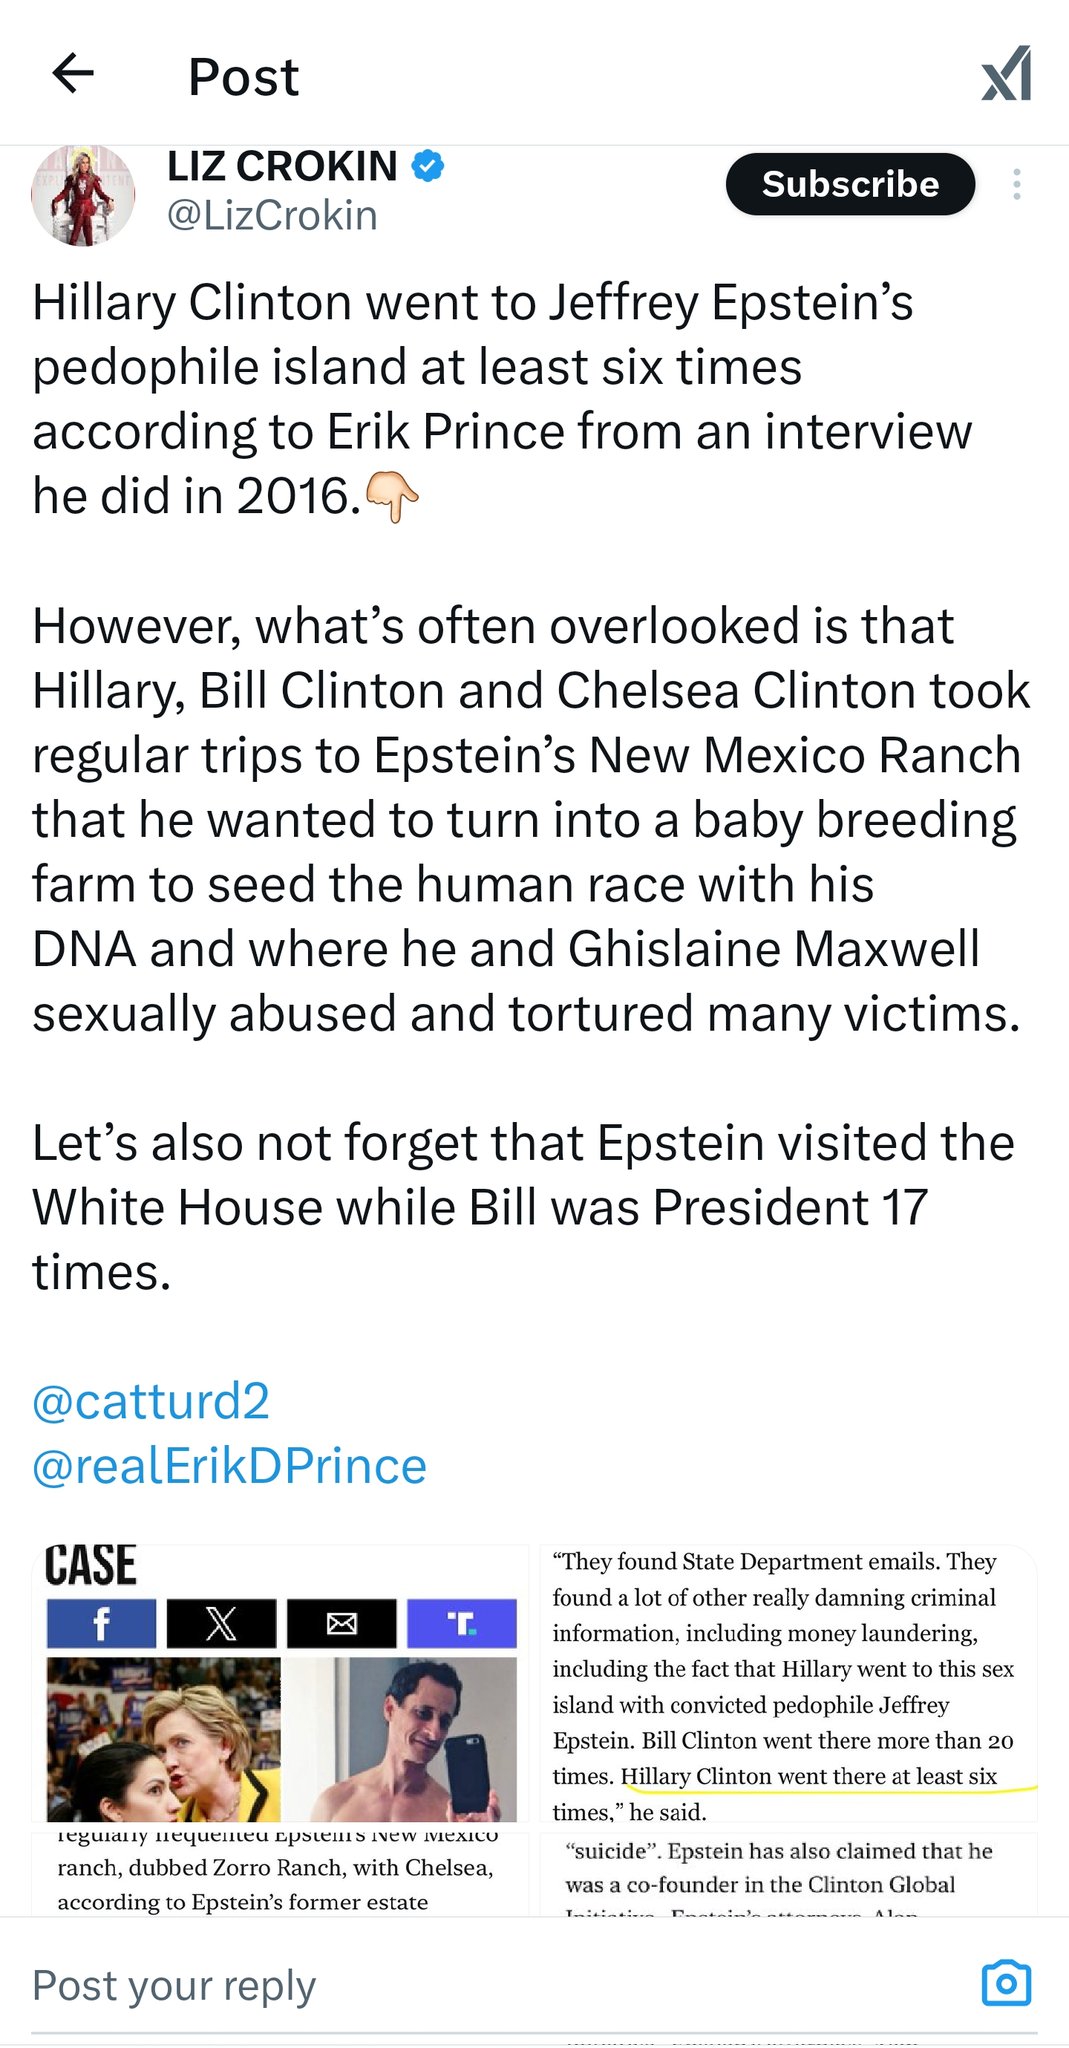Subscribe to Liz Crokin
The height and width of the screenshot is (2048, 1069).
click(849, 185)
